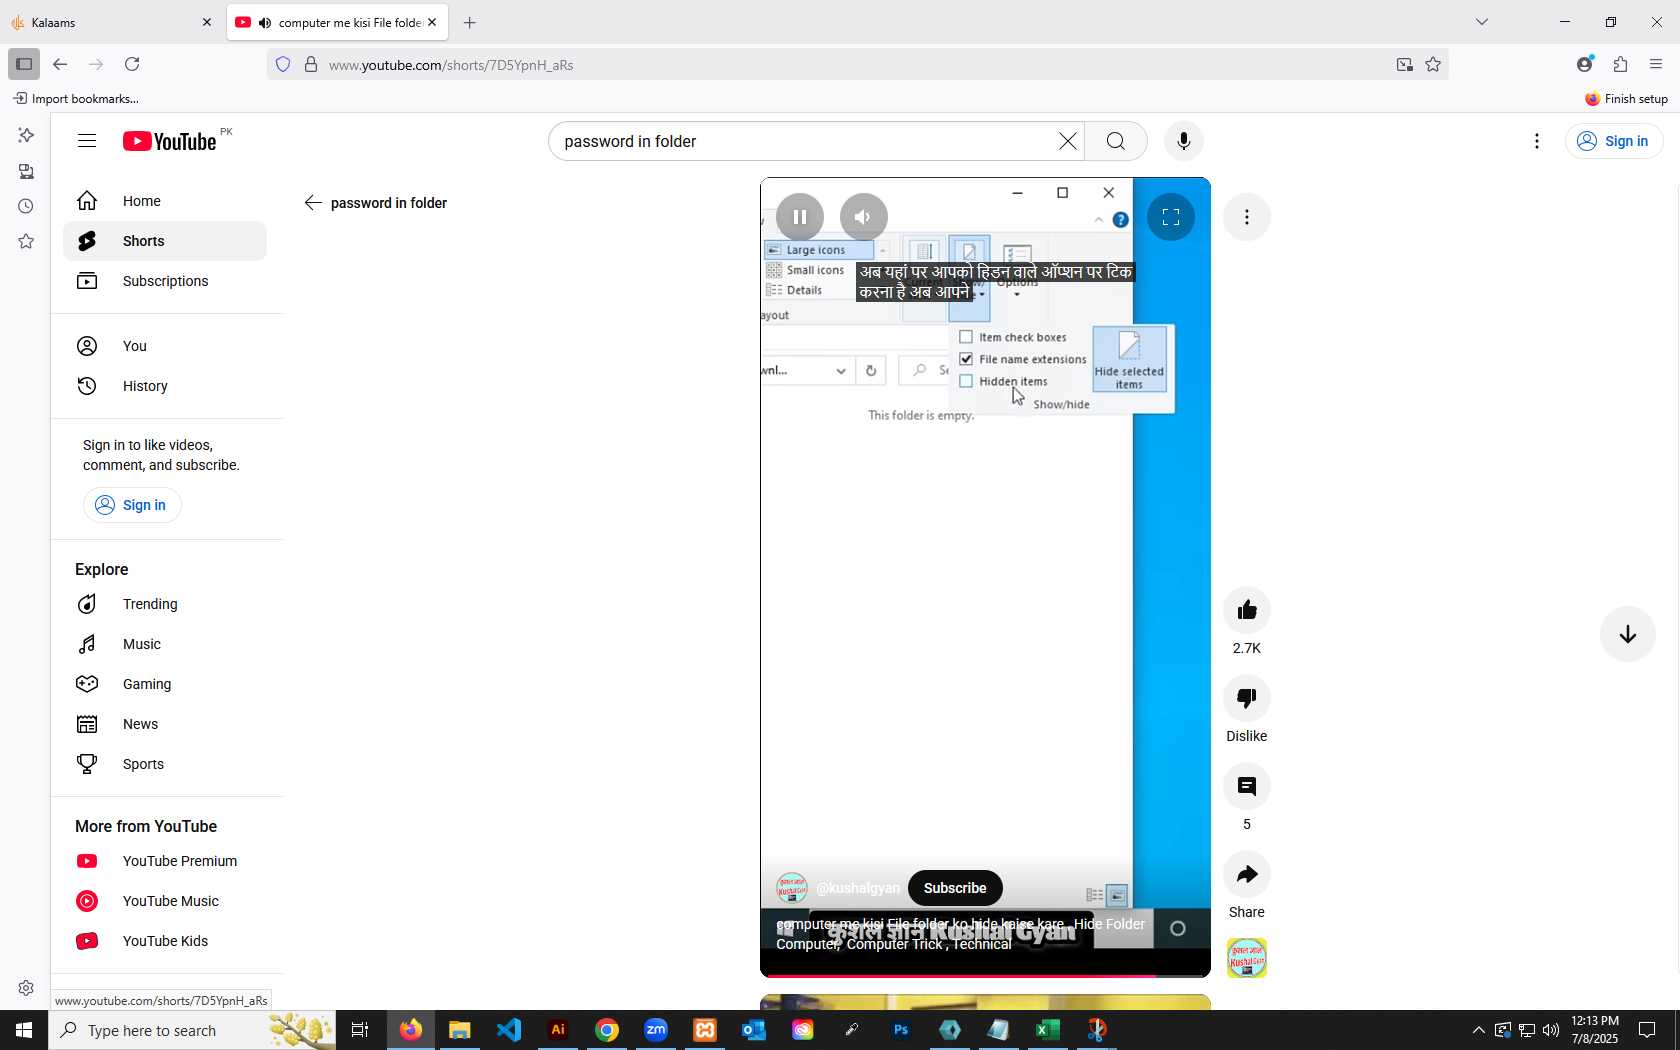Open the Short's more options menu
1680x1050 pixels.
coord(1247,217)
